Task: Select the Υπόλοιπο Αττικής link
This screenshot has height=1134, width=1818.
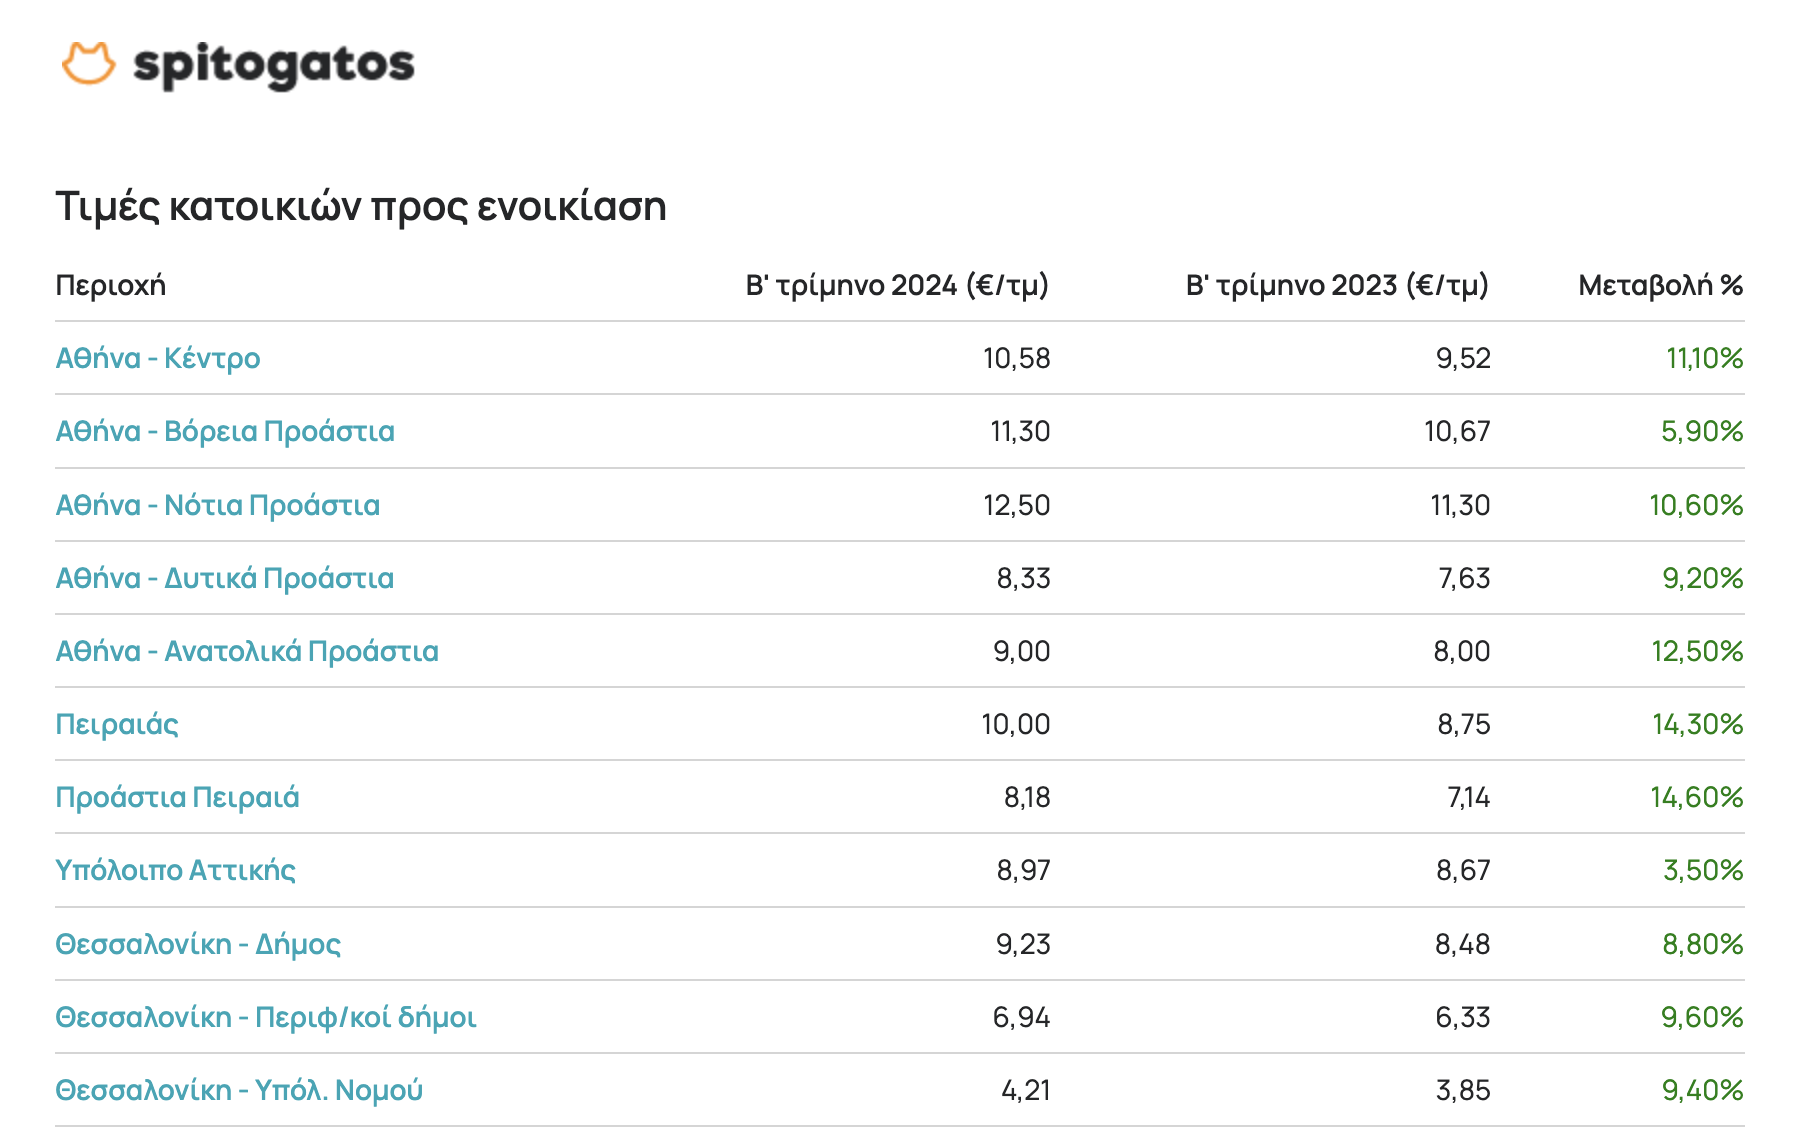Action: coord(175,870)
